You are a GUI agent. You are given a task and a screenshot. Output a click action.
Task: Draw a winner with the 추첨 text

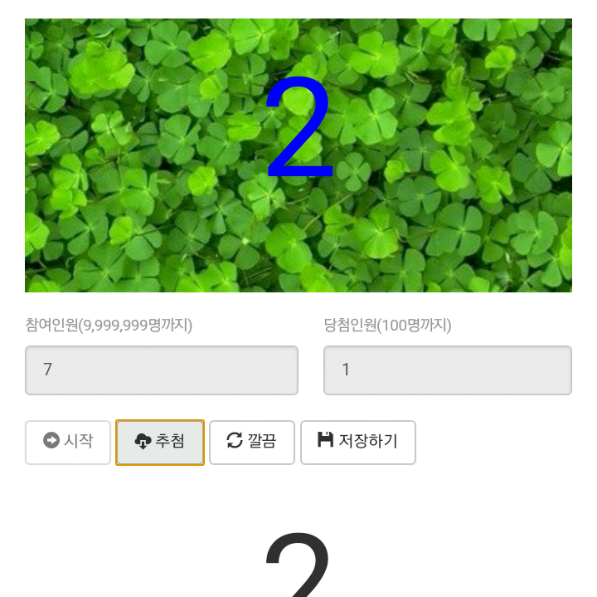click(170, 441)
